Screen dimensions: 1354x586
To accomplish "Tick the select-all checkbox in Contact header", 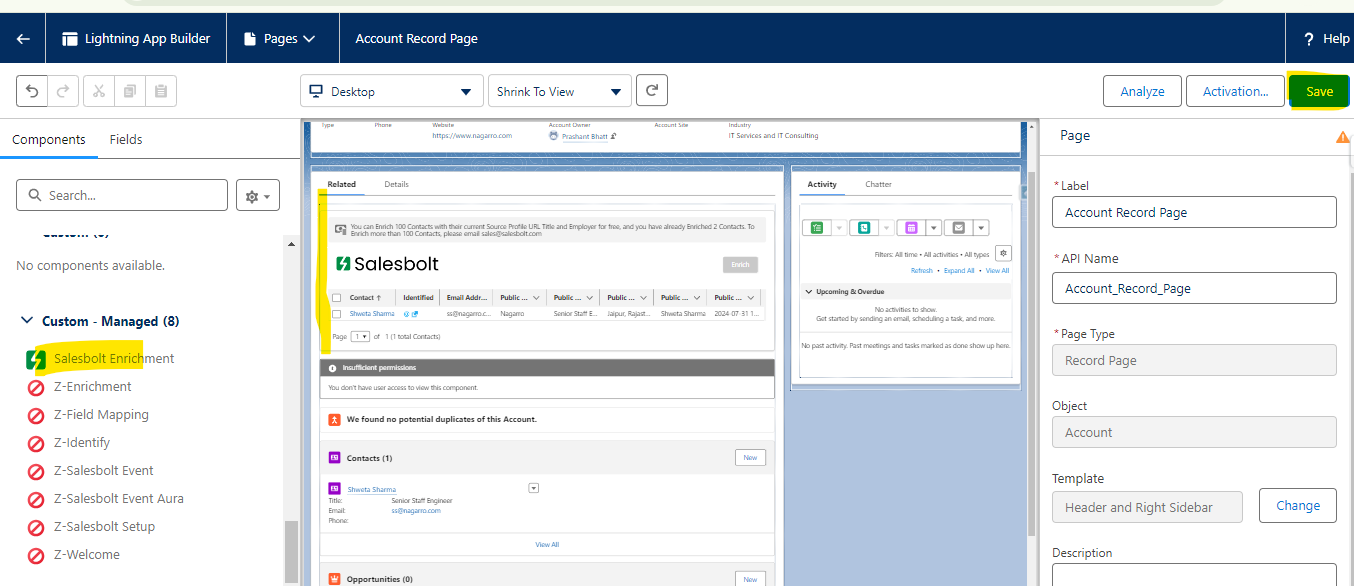I will (x=337, y=297).
